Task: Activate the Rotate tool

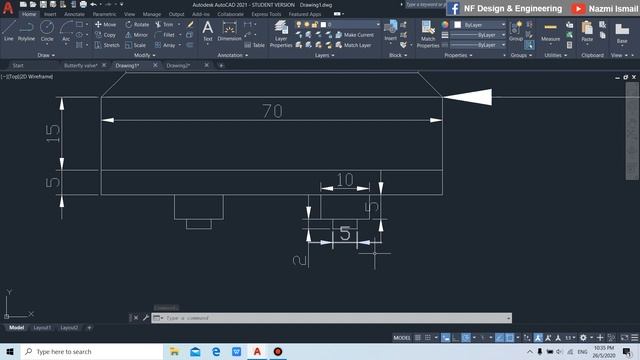Action: [137, 24]
